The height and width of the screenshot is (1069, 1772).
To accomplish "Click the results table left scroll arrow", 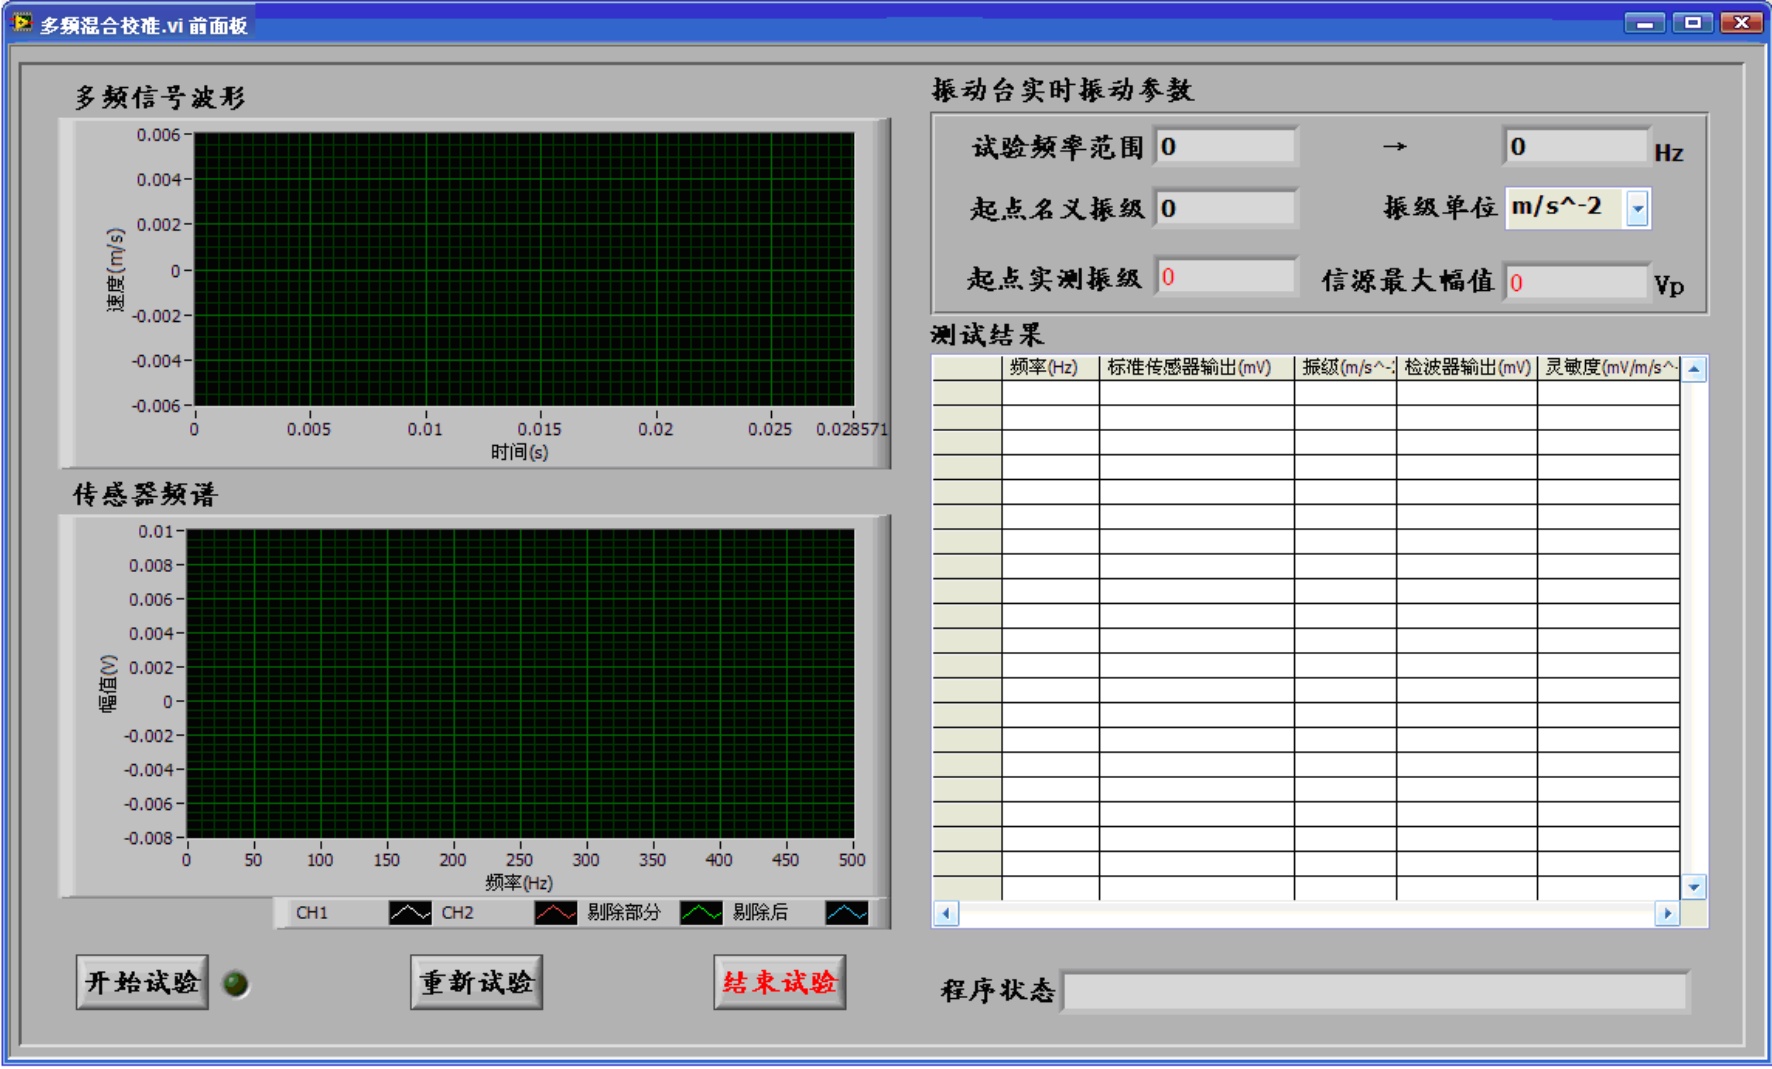I will pyautogui.click(x=946, y=913).
